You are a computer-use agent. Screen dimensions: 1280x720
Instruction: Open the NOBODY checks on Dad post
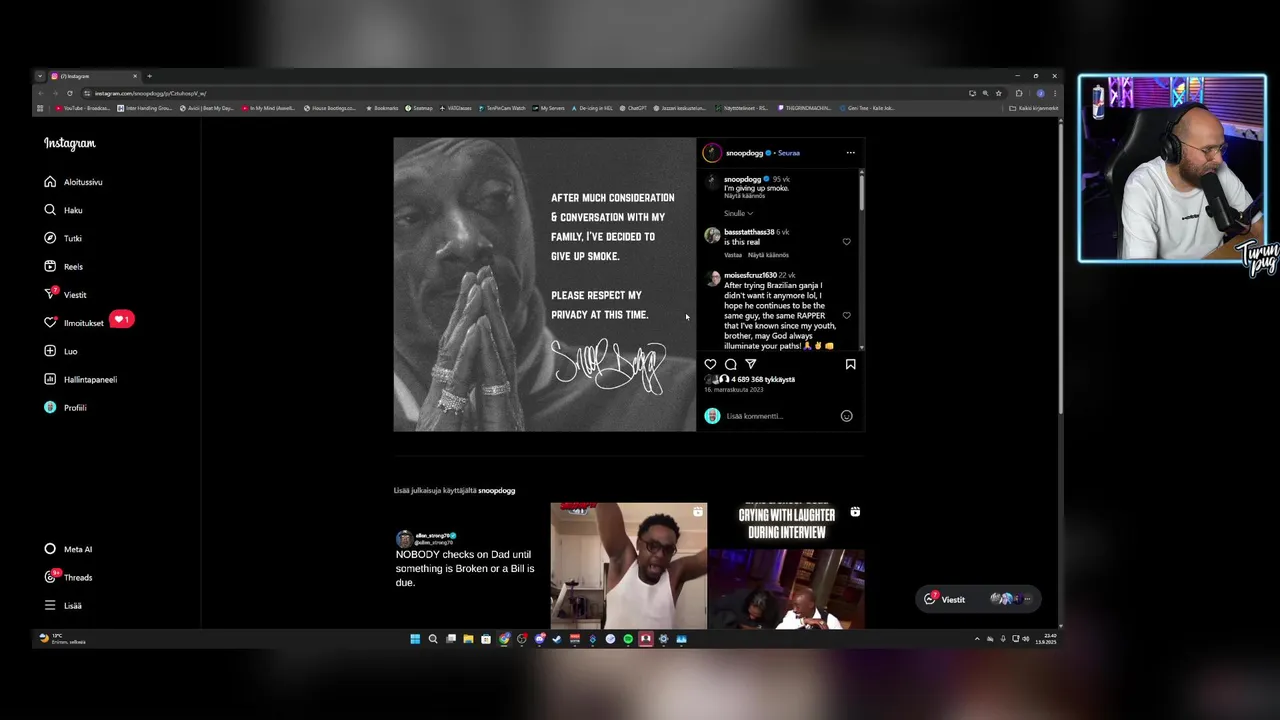[470, 565]
